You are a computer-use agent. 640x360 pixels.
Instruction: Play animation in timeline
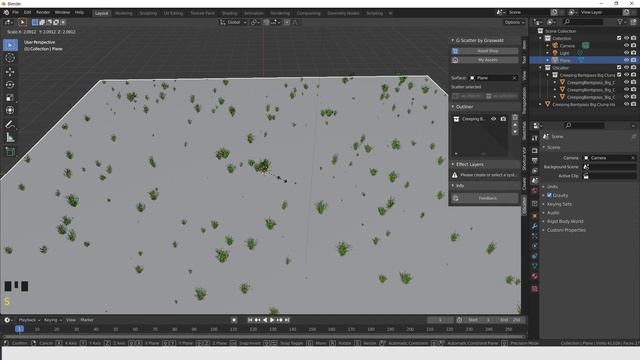[272, 320]
